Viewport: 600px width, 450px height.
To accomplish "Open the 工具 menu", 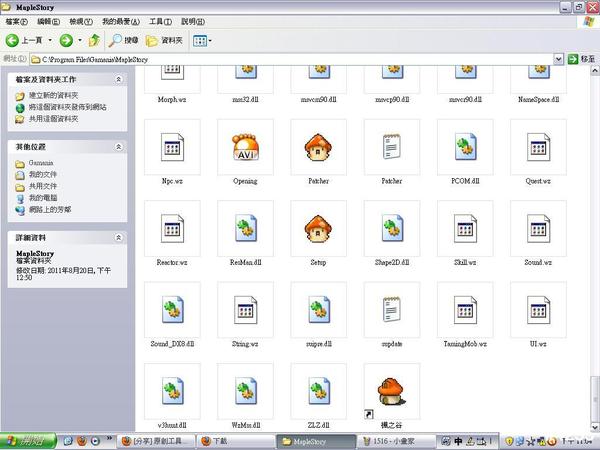I will pyautogui.click(x=159, y=20).
